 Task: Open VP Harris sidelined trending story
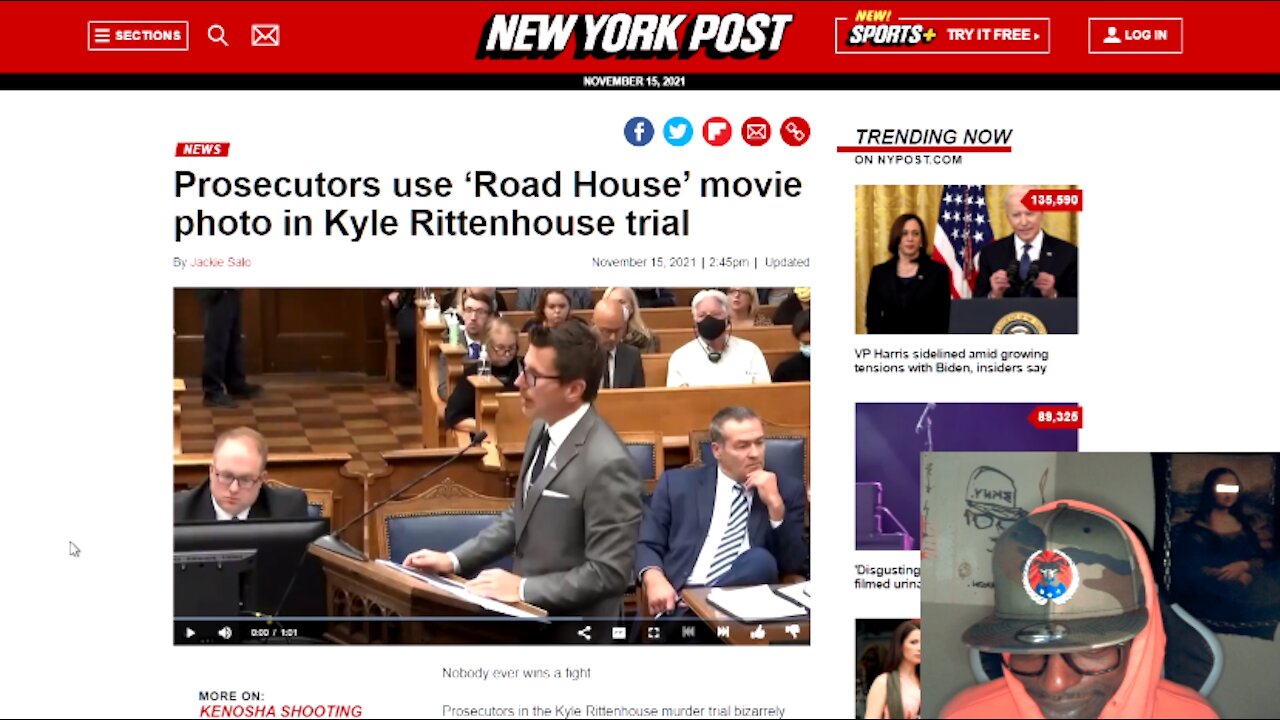pos(951,361)
